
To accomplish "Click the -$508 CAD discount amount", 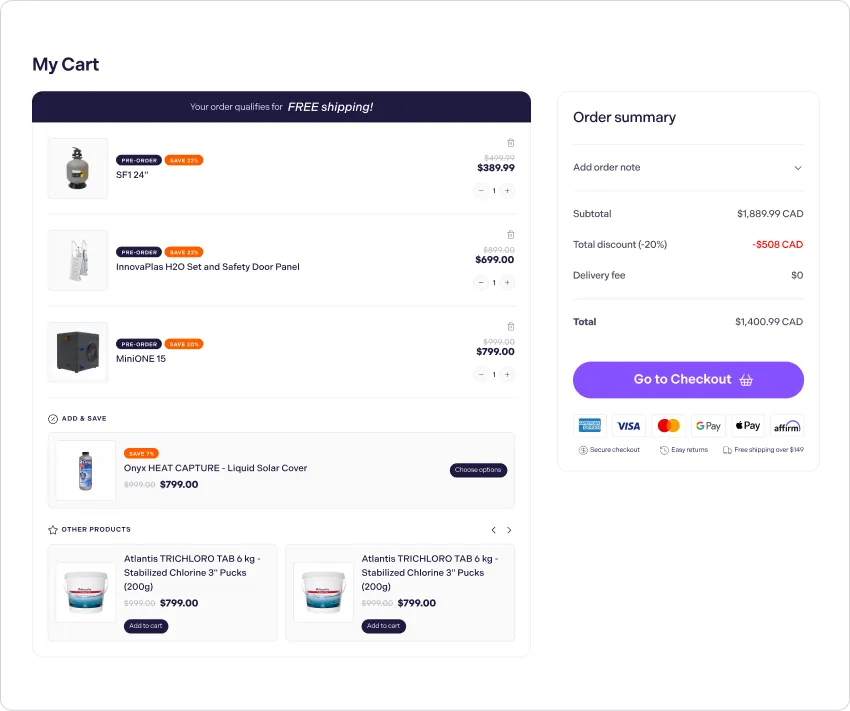I will pyautogui.click(x=777, y=244).
